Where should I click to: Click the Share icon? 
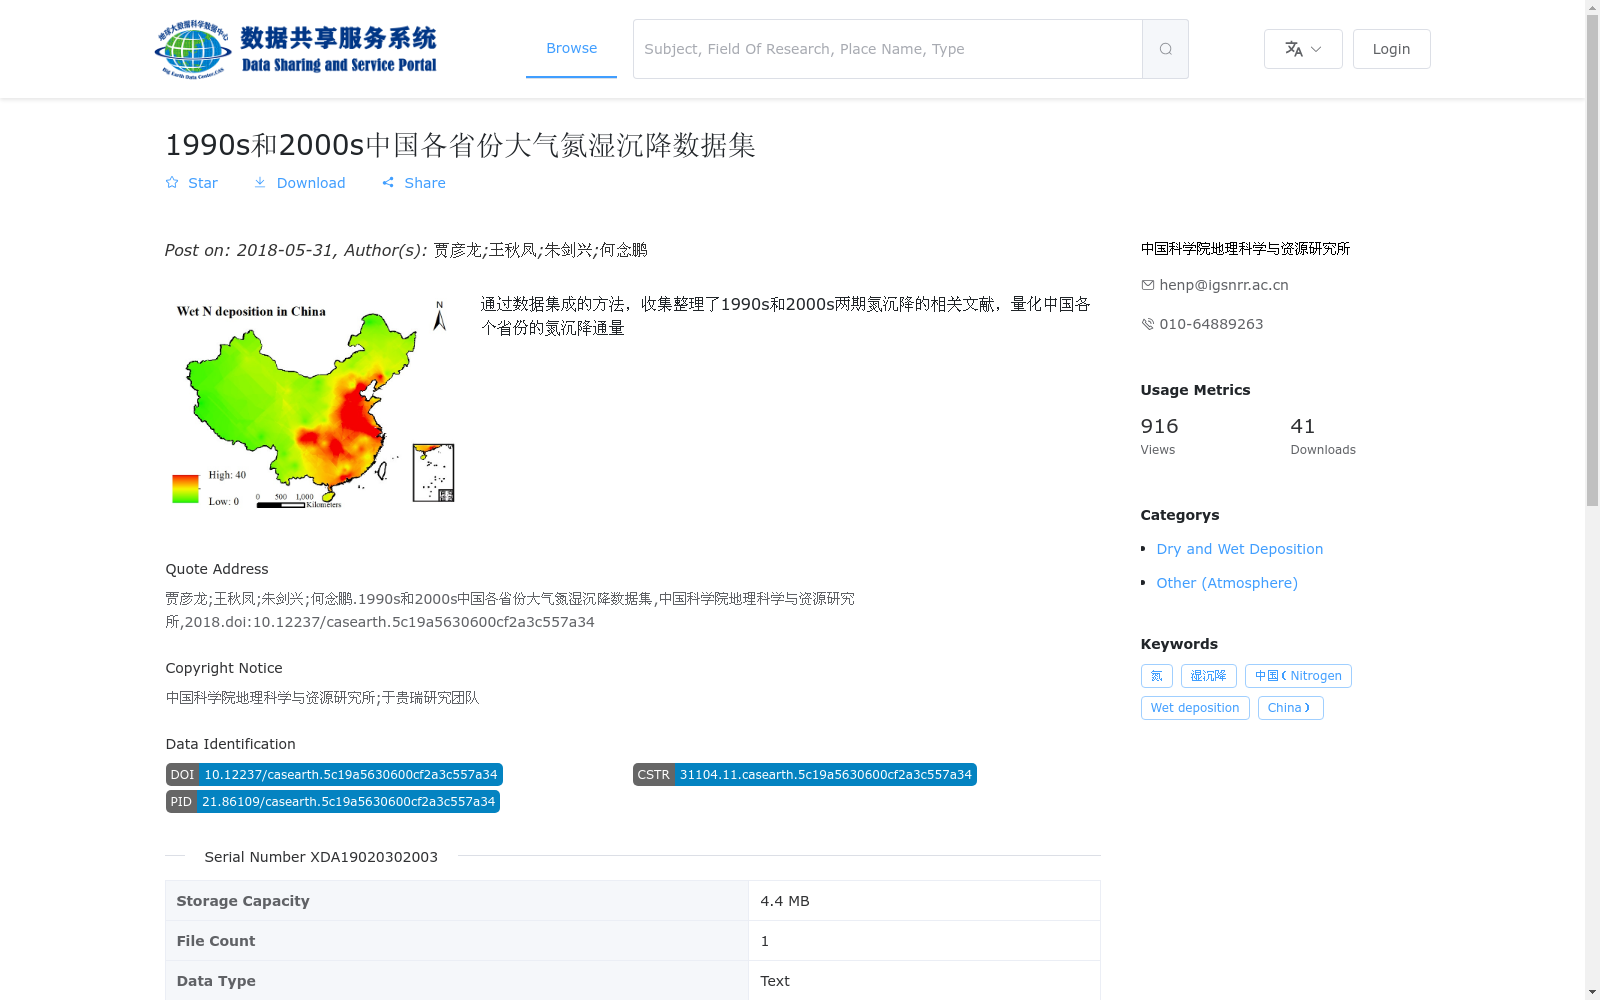click(x=388, y=183)
